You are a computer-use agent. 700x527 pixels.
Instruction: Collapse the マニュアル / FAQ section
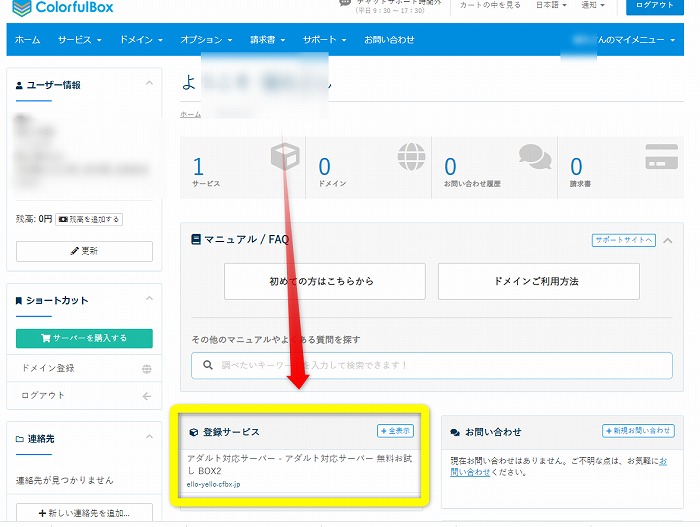(668, 240)
